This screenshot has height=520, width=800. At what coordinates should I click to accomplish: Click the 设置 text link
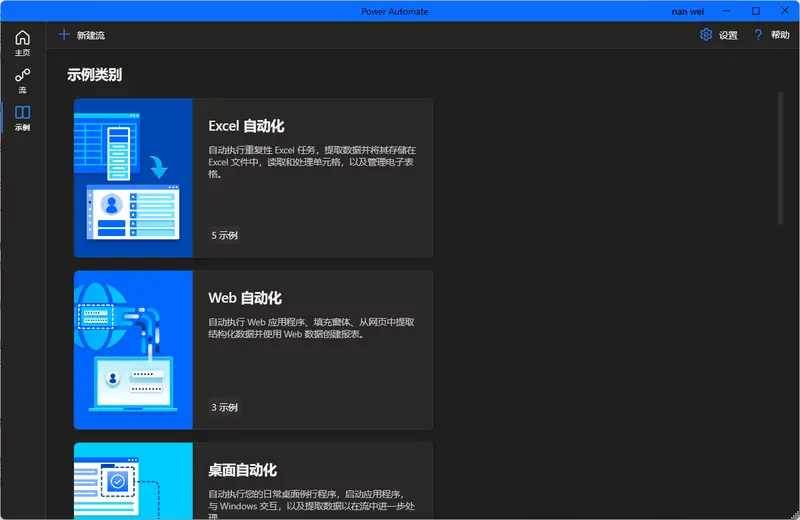(728, 35)
